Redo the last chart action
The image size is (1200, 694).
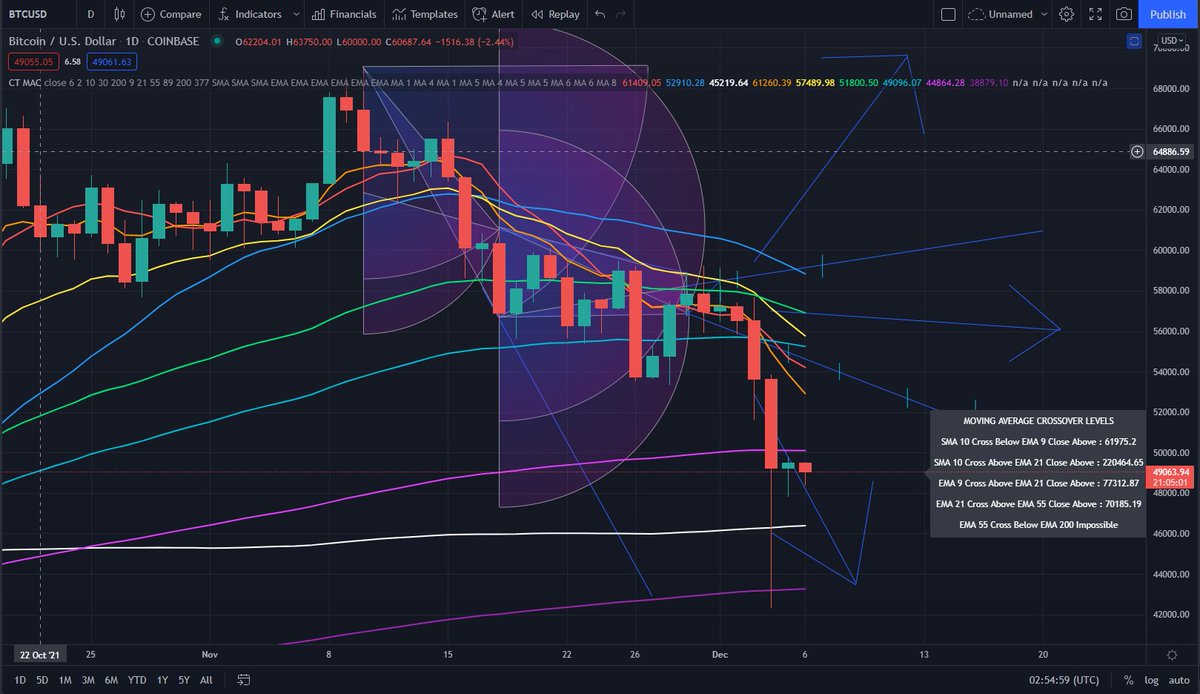tap(622, 14)
